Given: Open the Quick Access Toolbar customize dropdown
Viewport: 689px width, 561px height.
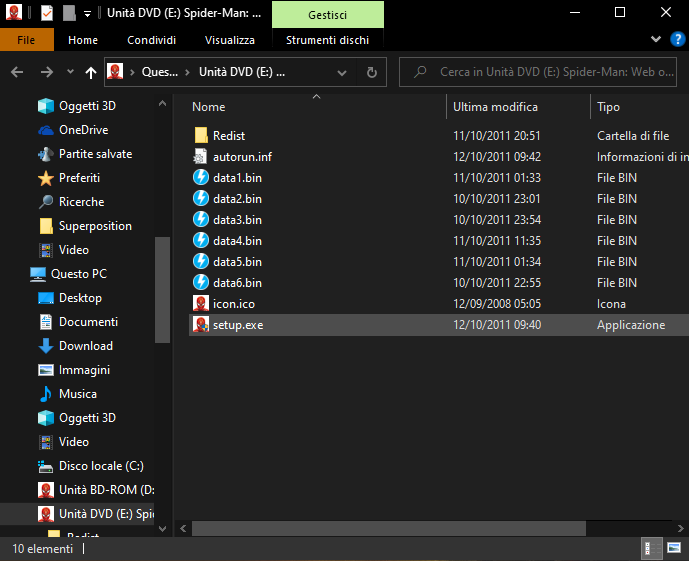Looking at the screenshot, I should click(x=88, y=13).
